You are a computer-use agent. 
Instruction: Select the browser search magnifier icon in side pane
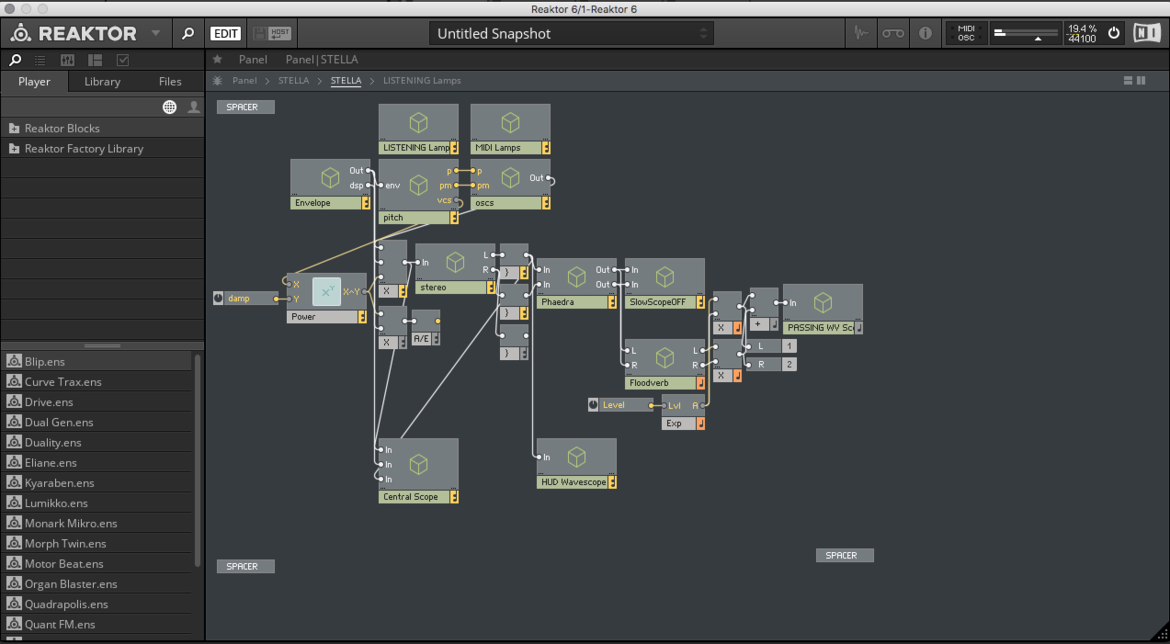[x=15, y=60]
